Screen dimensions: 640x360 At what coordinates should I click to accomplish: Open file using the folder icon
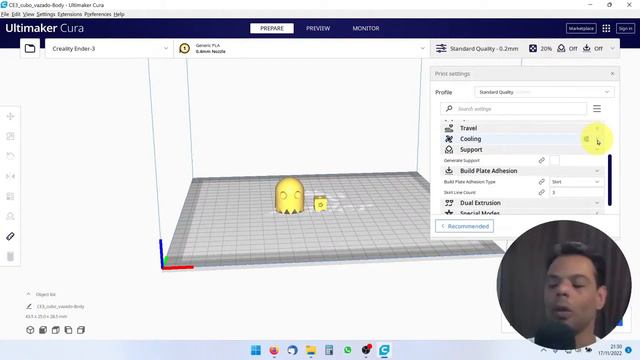coord(30,49)
